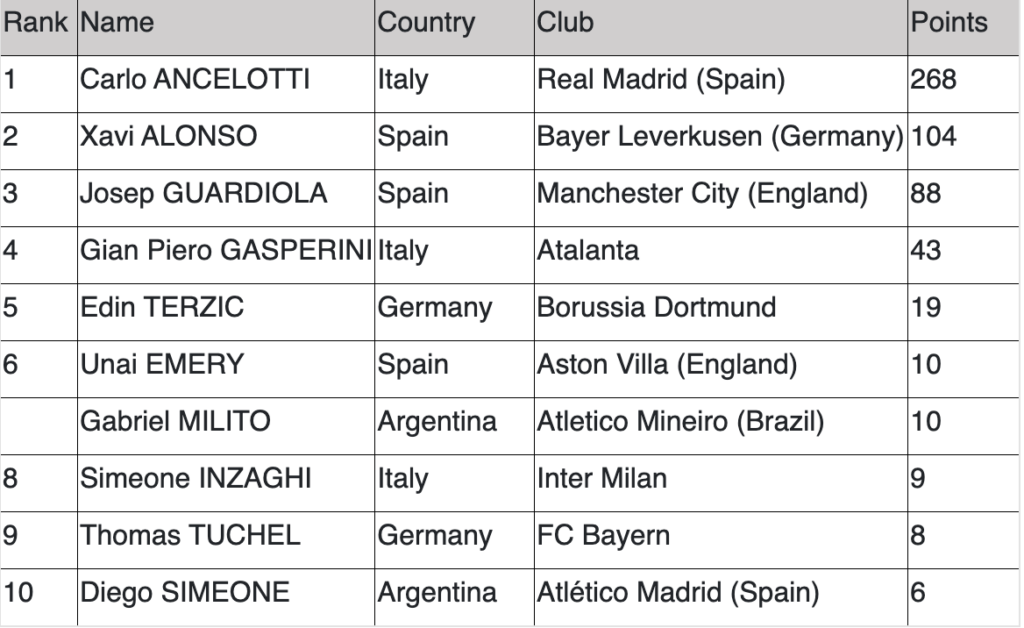Viewport: 1024px width, 628px height.
Task: Select the Xavi ALONSO name cell
Action: tap(226, 141)
